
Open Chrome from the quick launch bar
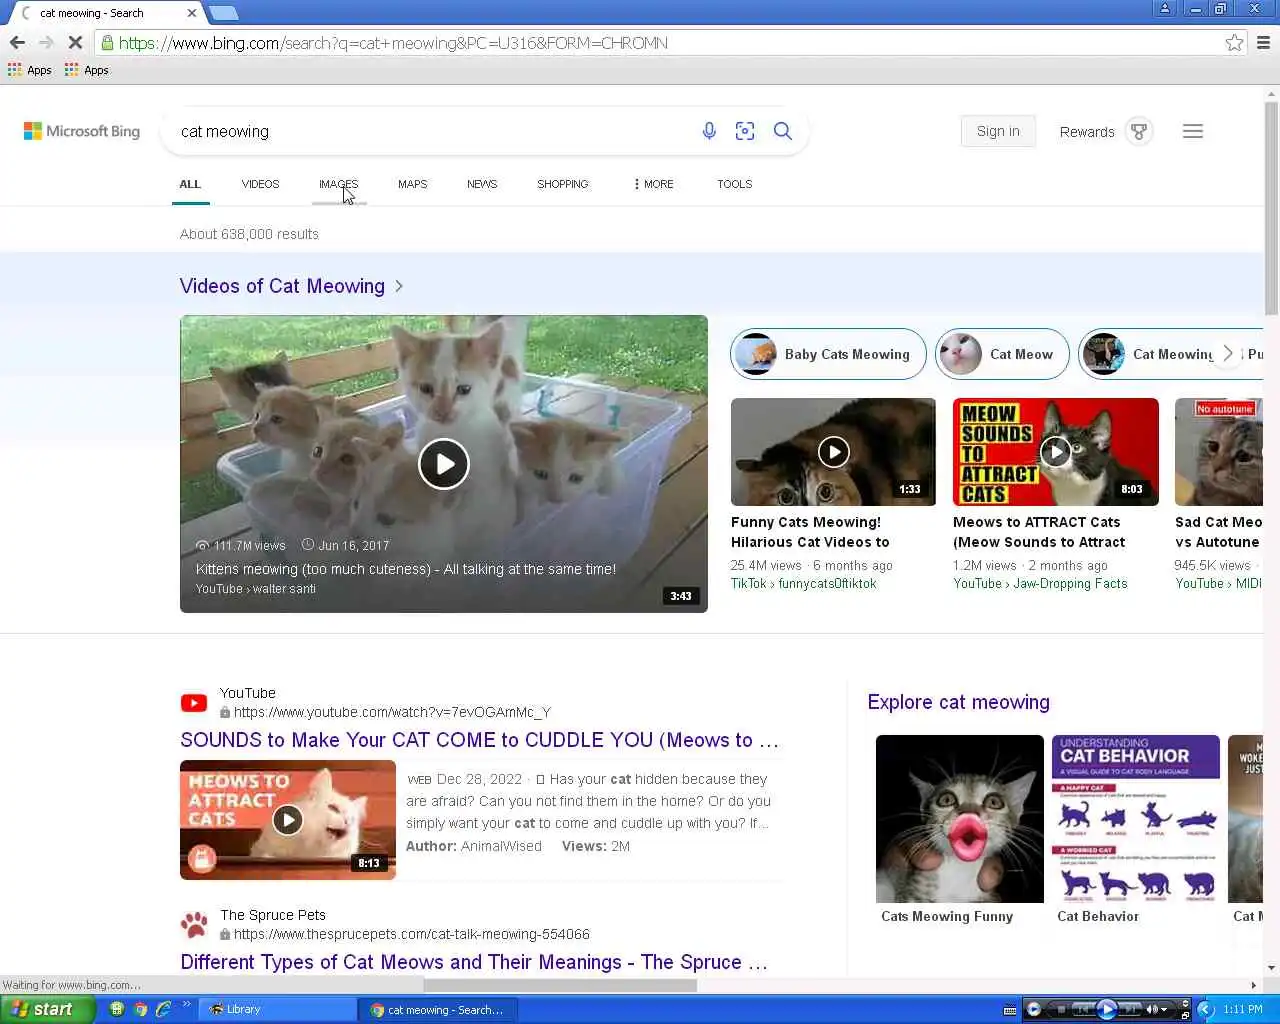click(x=140, y=1009)
